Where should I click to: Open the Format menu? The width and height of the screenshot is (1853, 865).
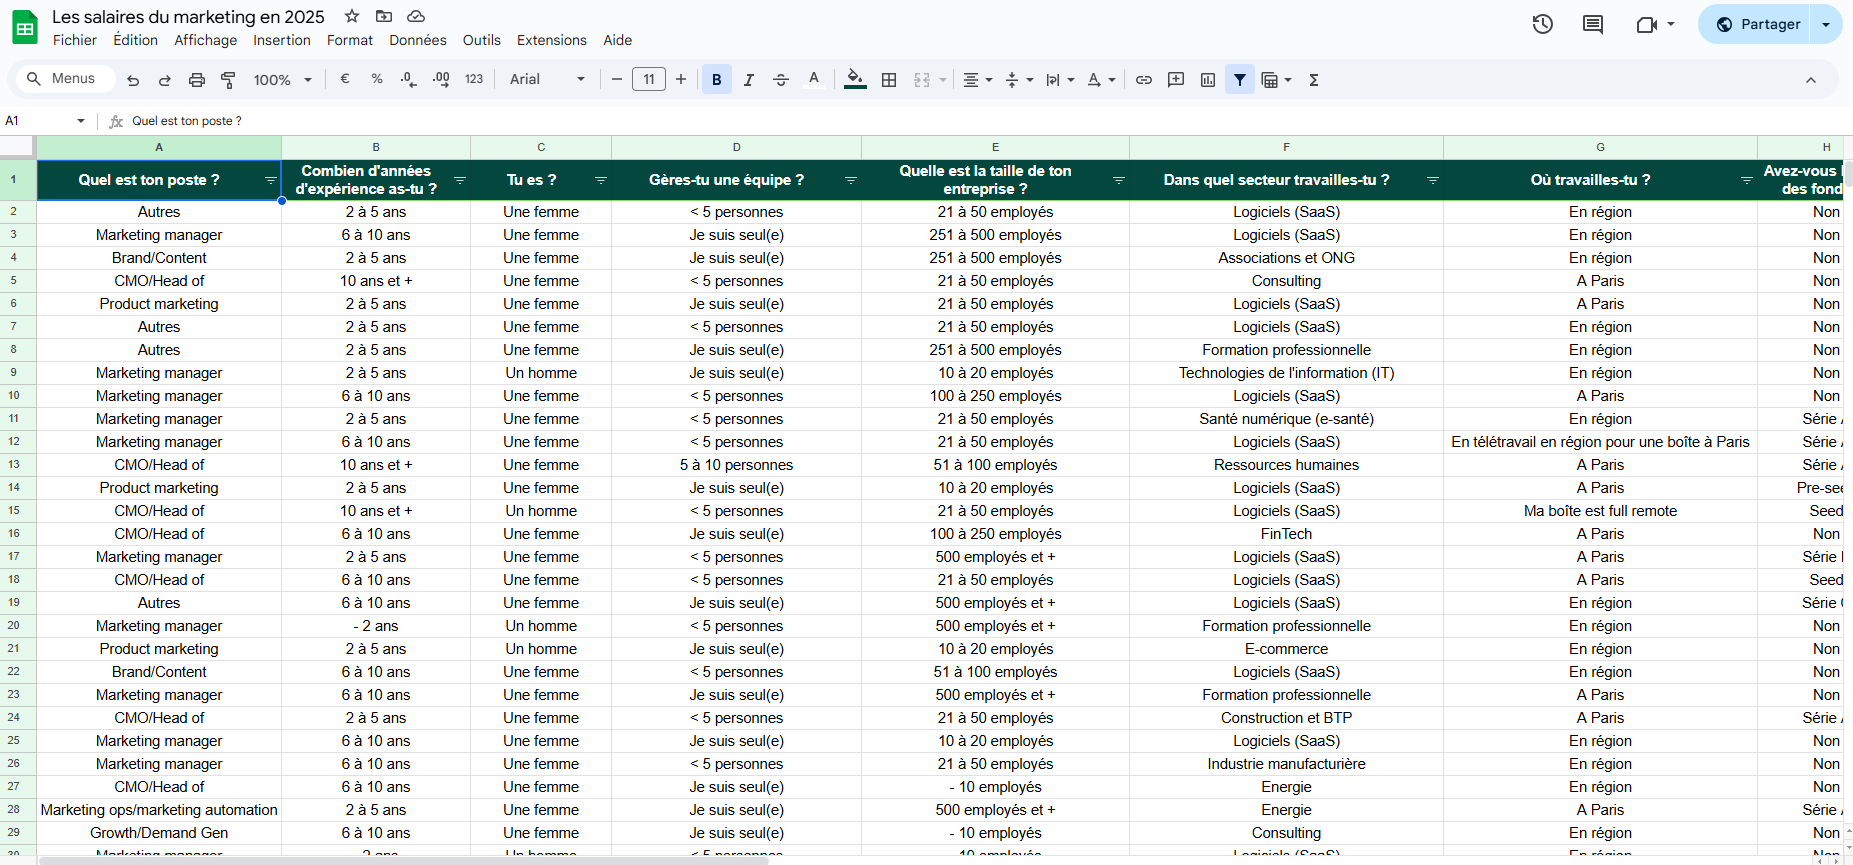[350, 40]
